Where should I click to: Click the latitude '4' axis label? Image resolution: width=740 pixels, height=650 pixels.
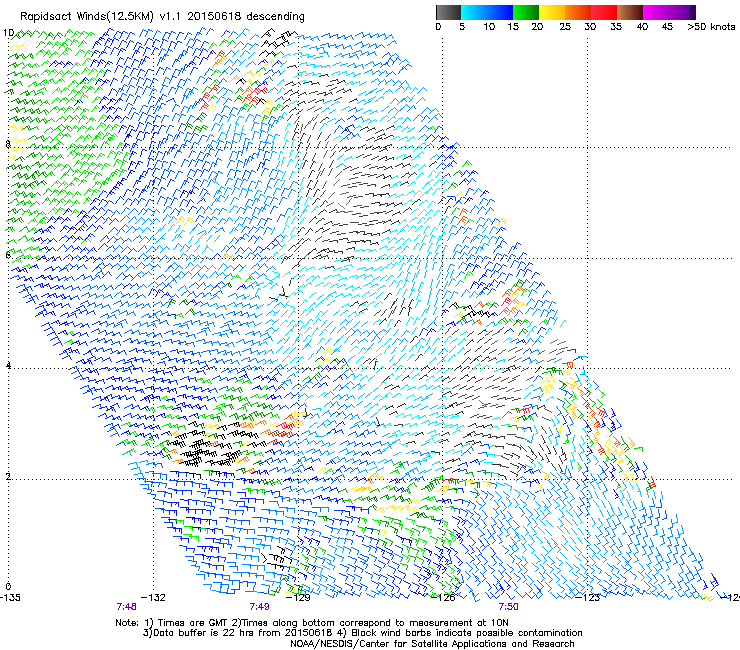click(x=8, y=365)
